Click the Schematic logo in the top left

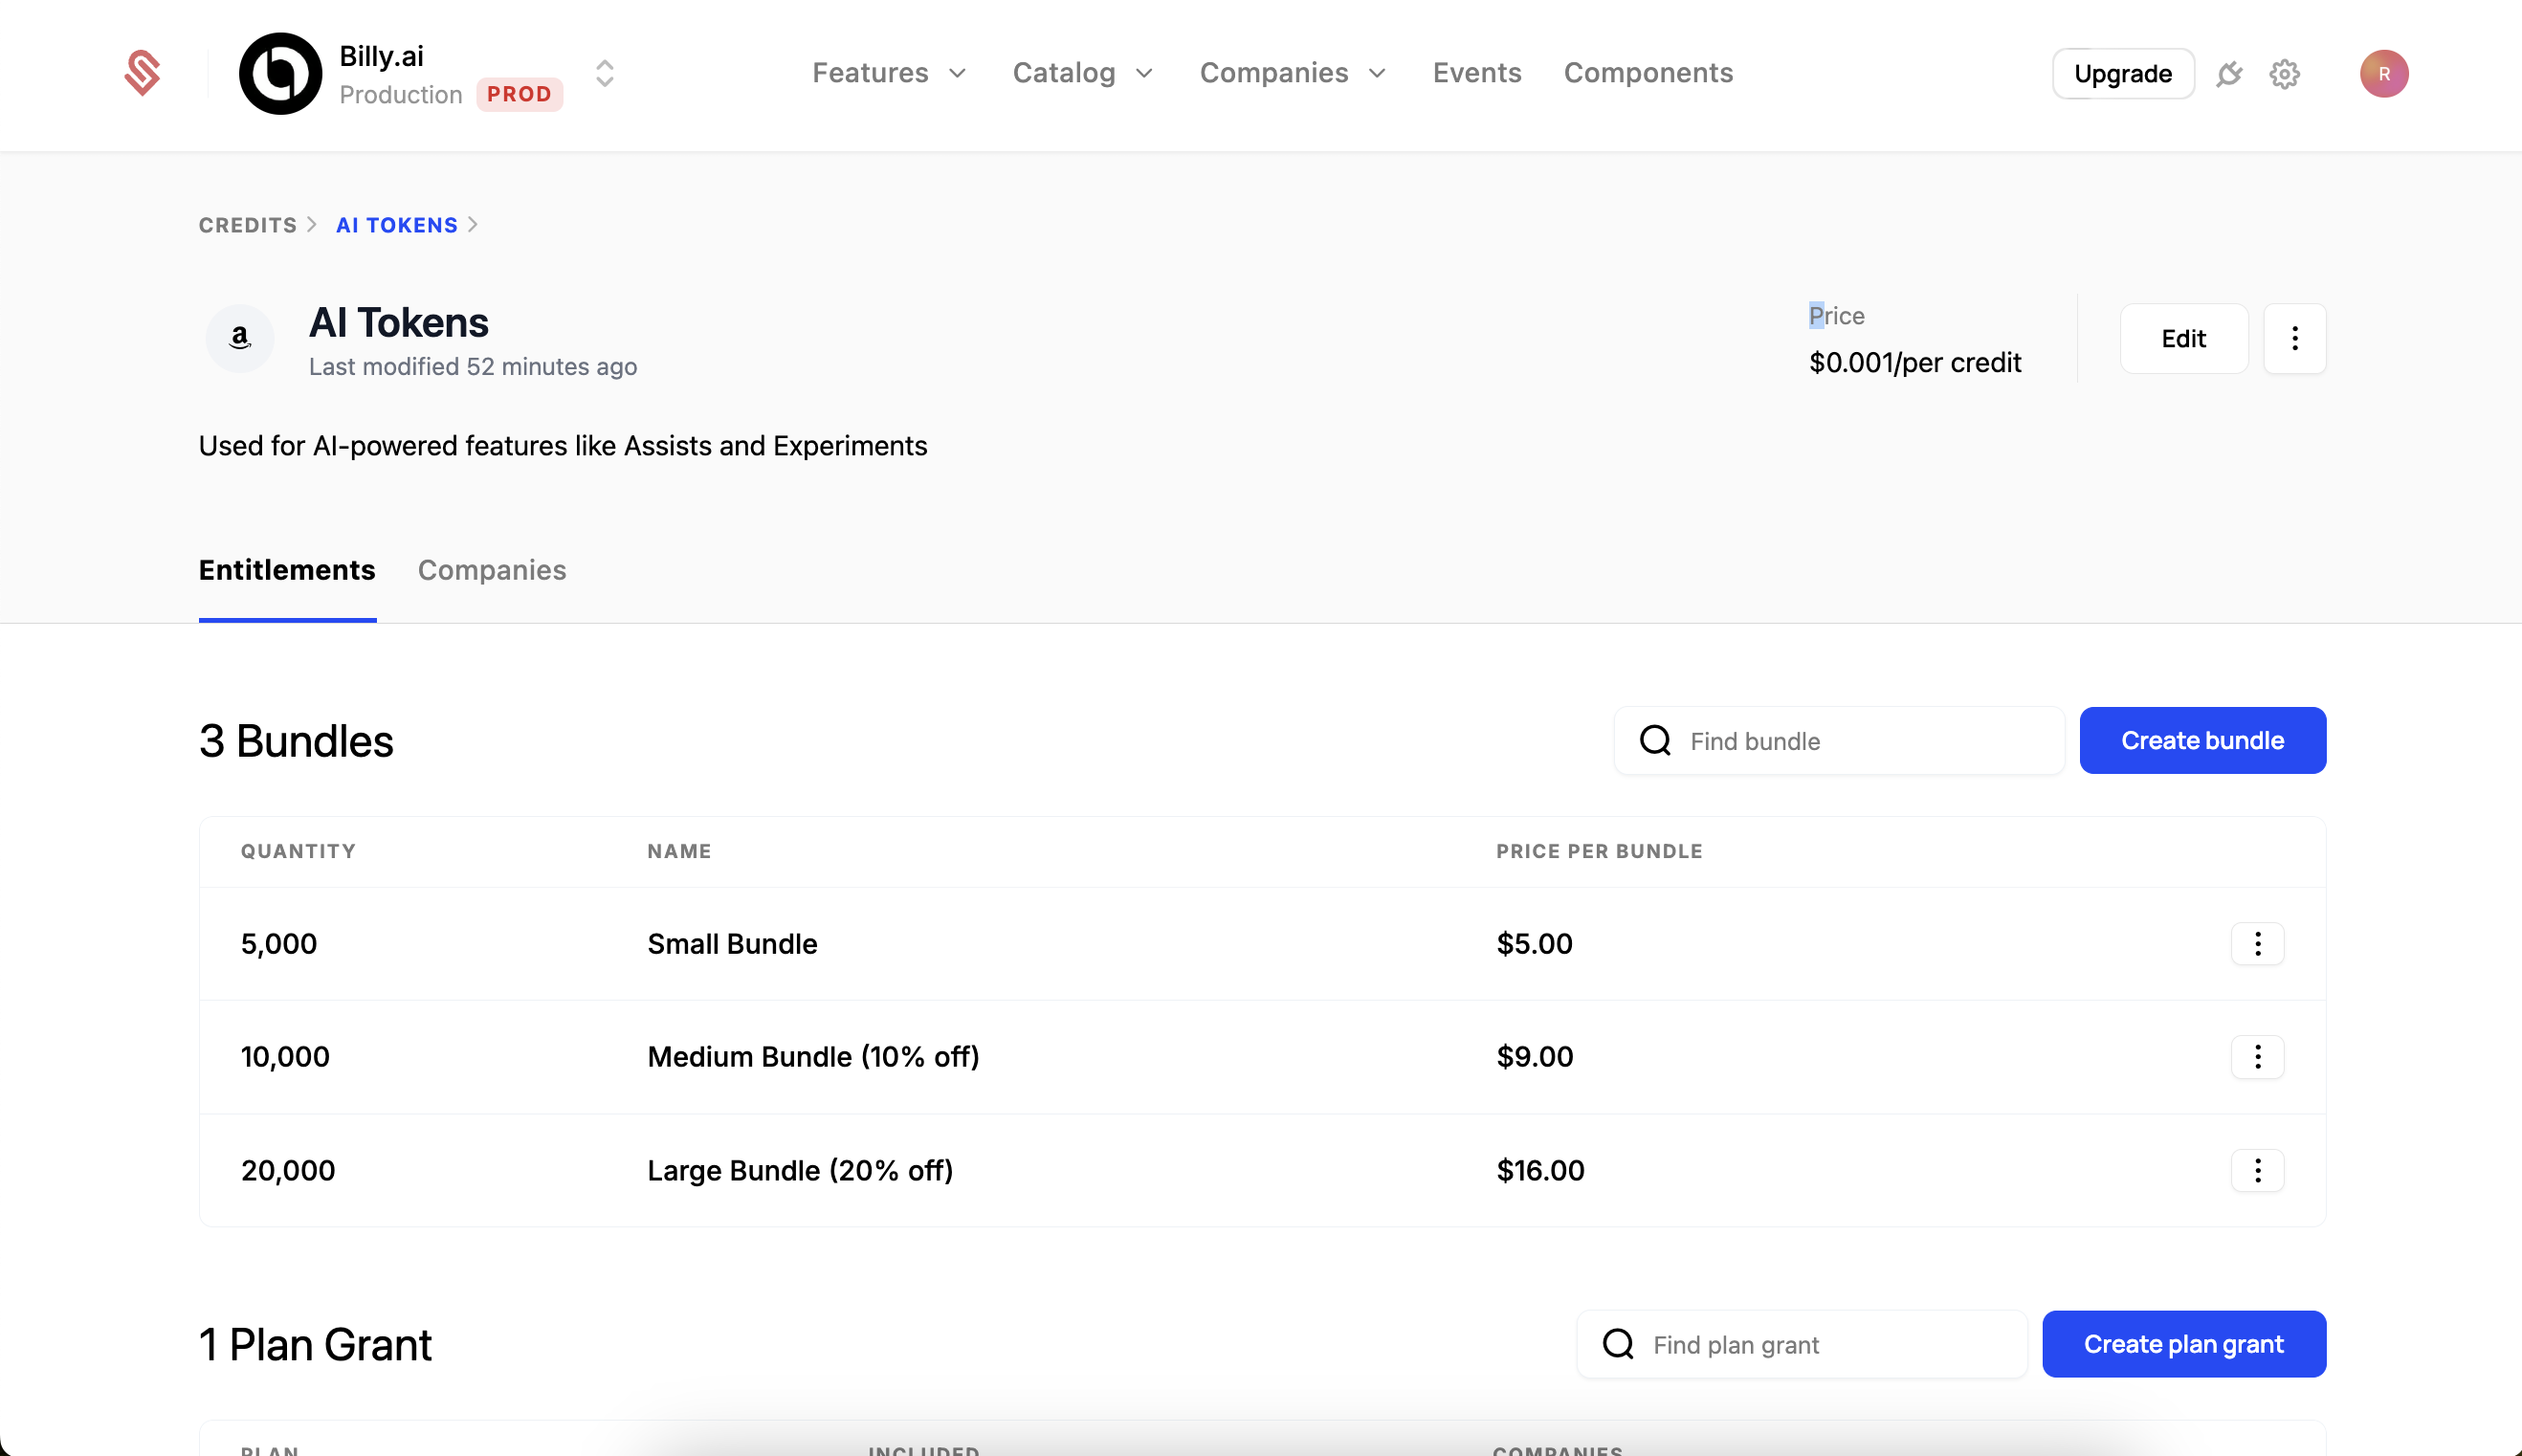coord(142,73)
